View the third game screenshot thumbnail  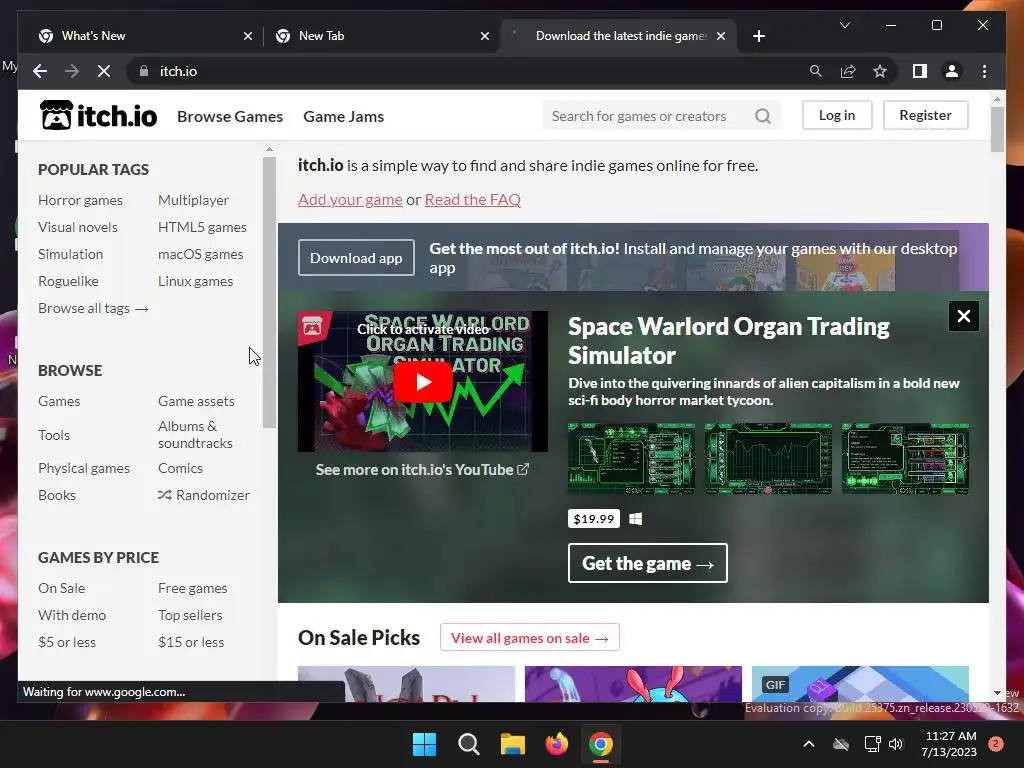[905, 458]
